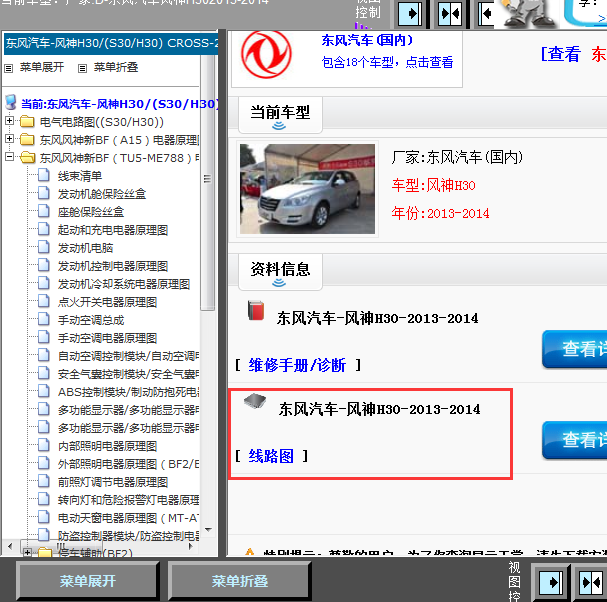Click document icon next to 线束清单
Image resolution: width=607 pixels, height=602 pixels.
click(x=44, y=175)
